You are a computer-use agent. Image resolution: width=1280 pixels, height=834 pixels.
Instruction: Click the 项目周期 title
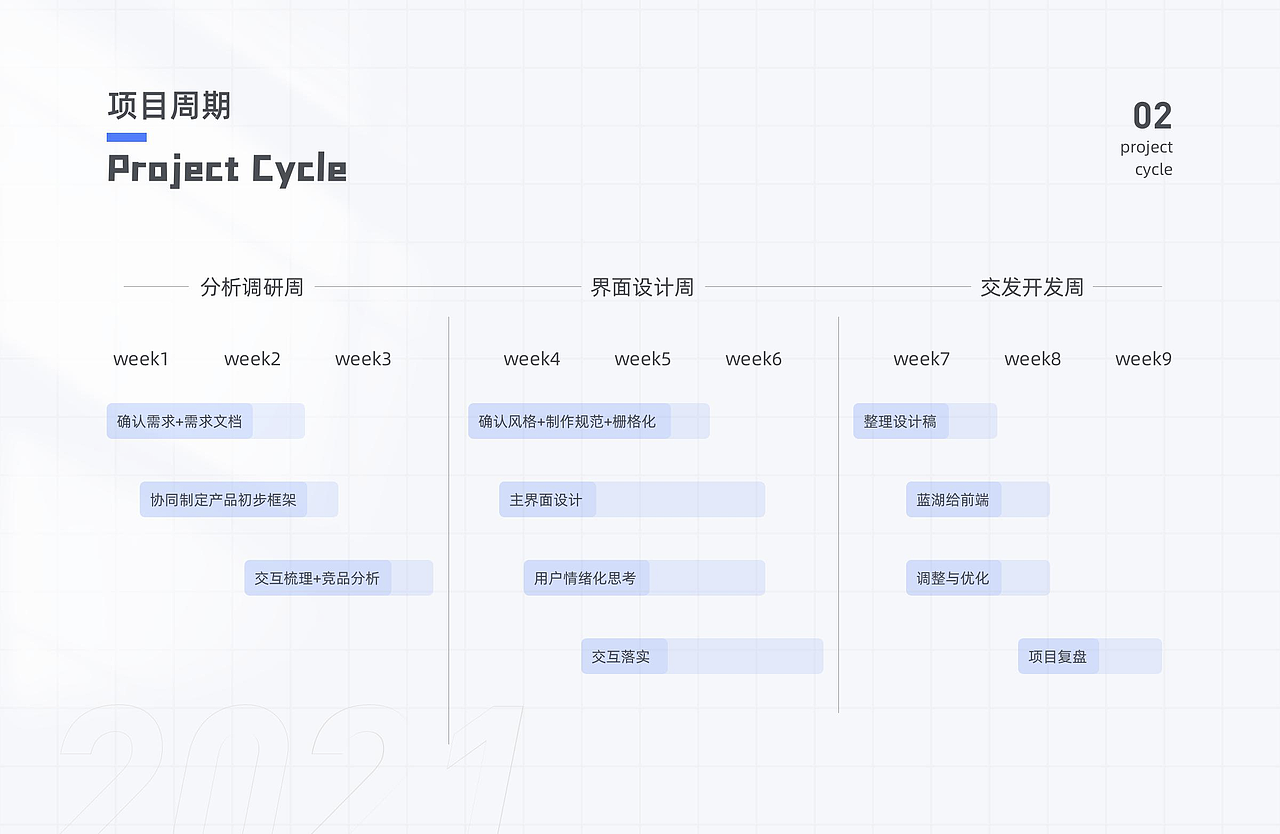(169, 106)
